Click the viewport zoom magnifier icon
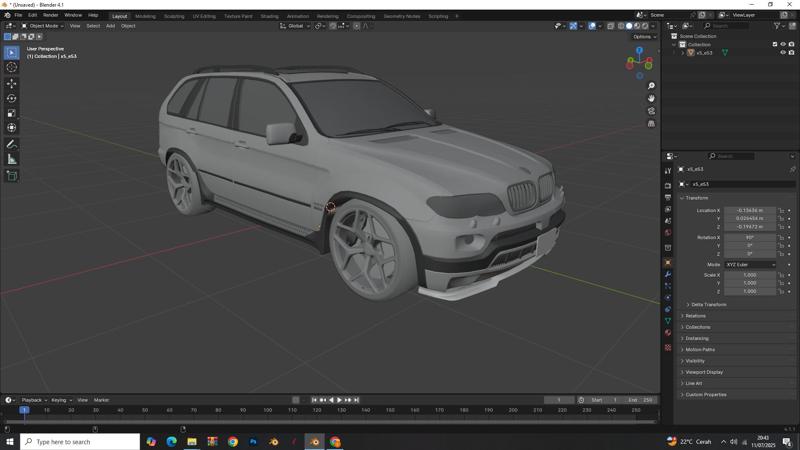Screen dimensions: 800x450 pos(651,86)
